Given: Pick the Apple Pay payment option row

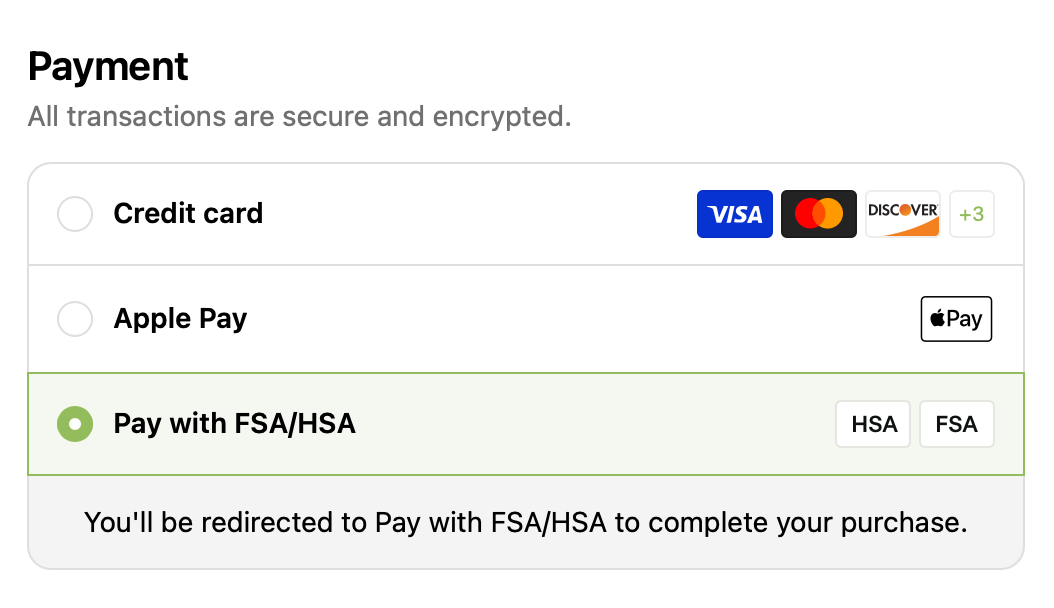Looking at the screenshot, I should pos(526,319).
